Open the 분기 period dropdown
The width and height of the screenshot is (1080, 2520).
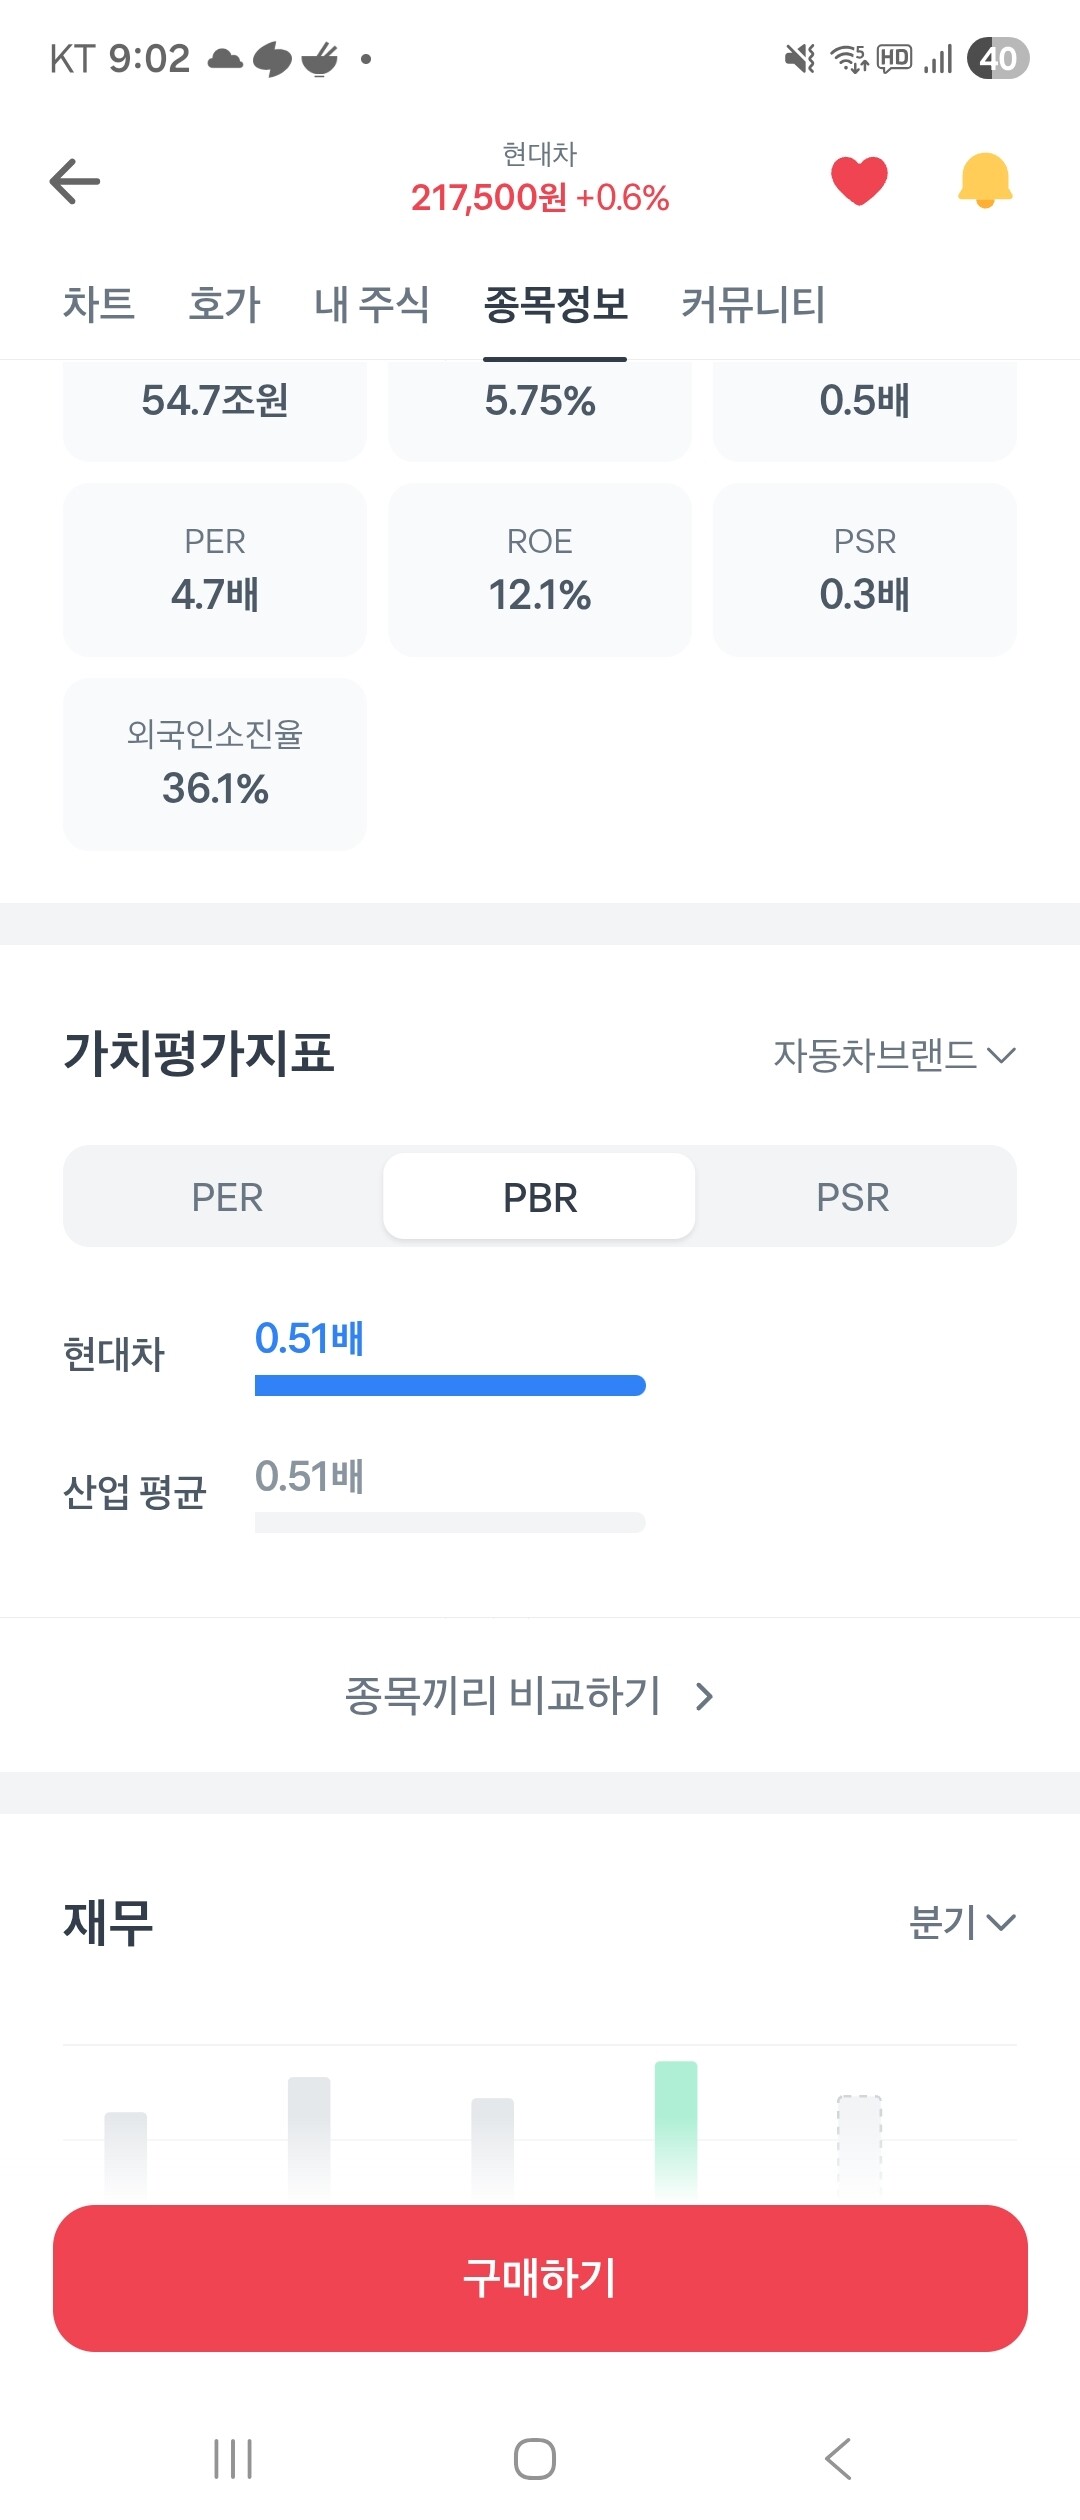pyautogui.click(x=961, y=1921)
